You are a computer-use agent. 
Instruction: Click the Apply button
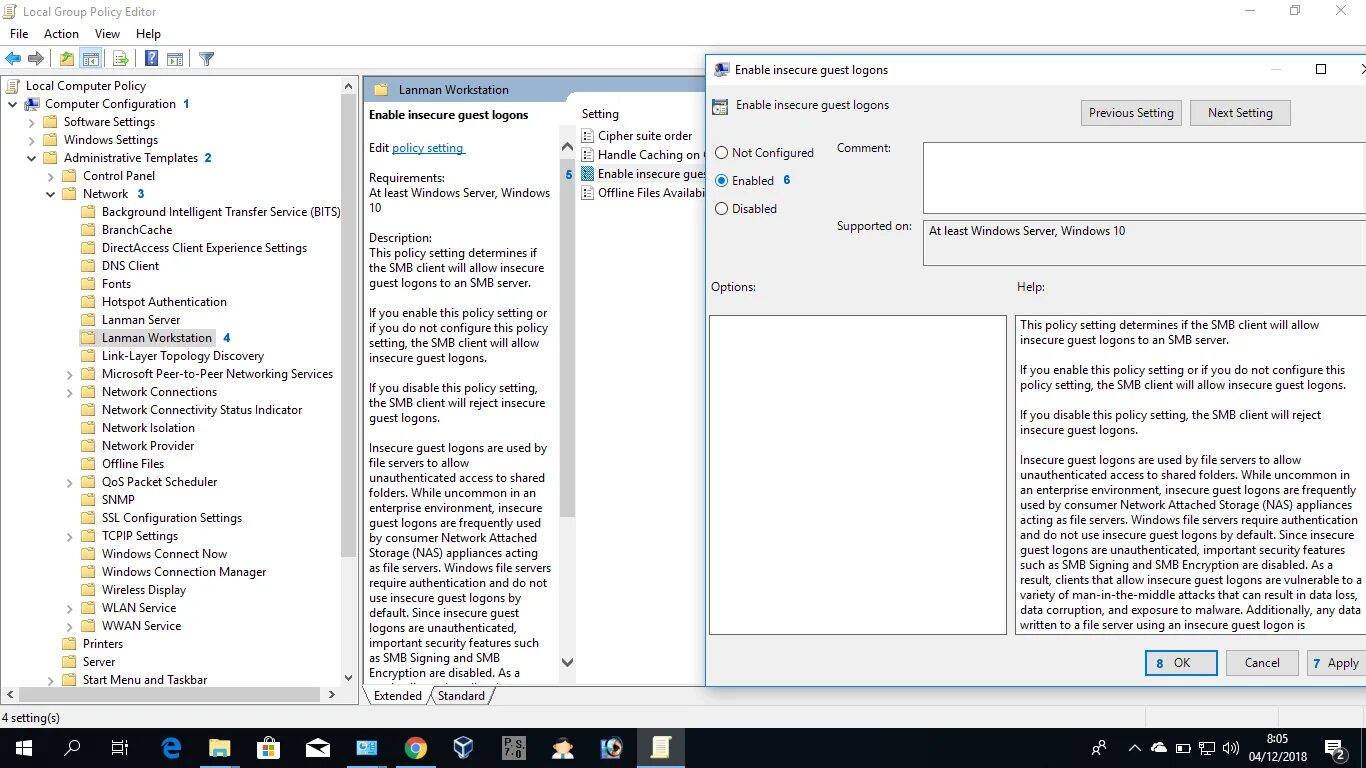1336,662
